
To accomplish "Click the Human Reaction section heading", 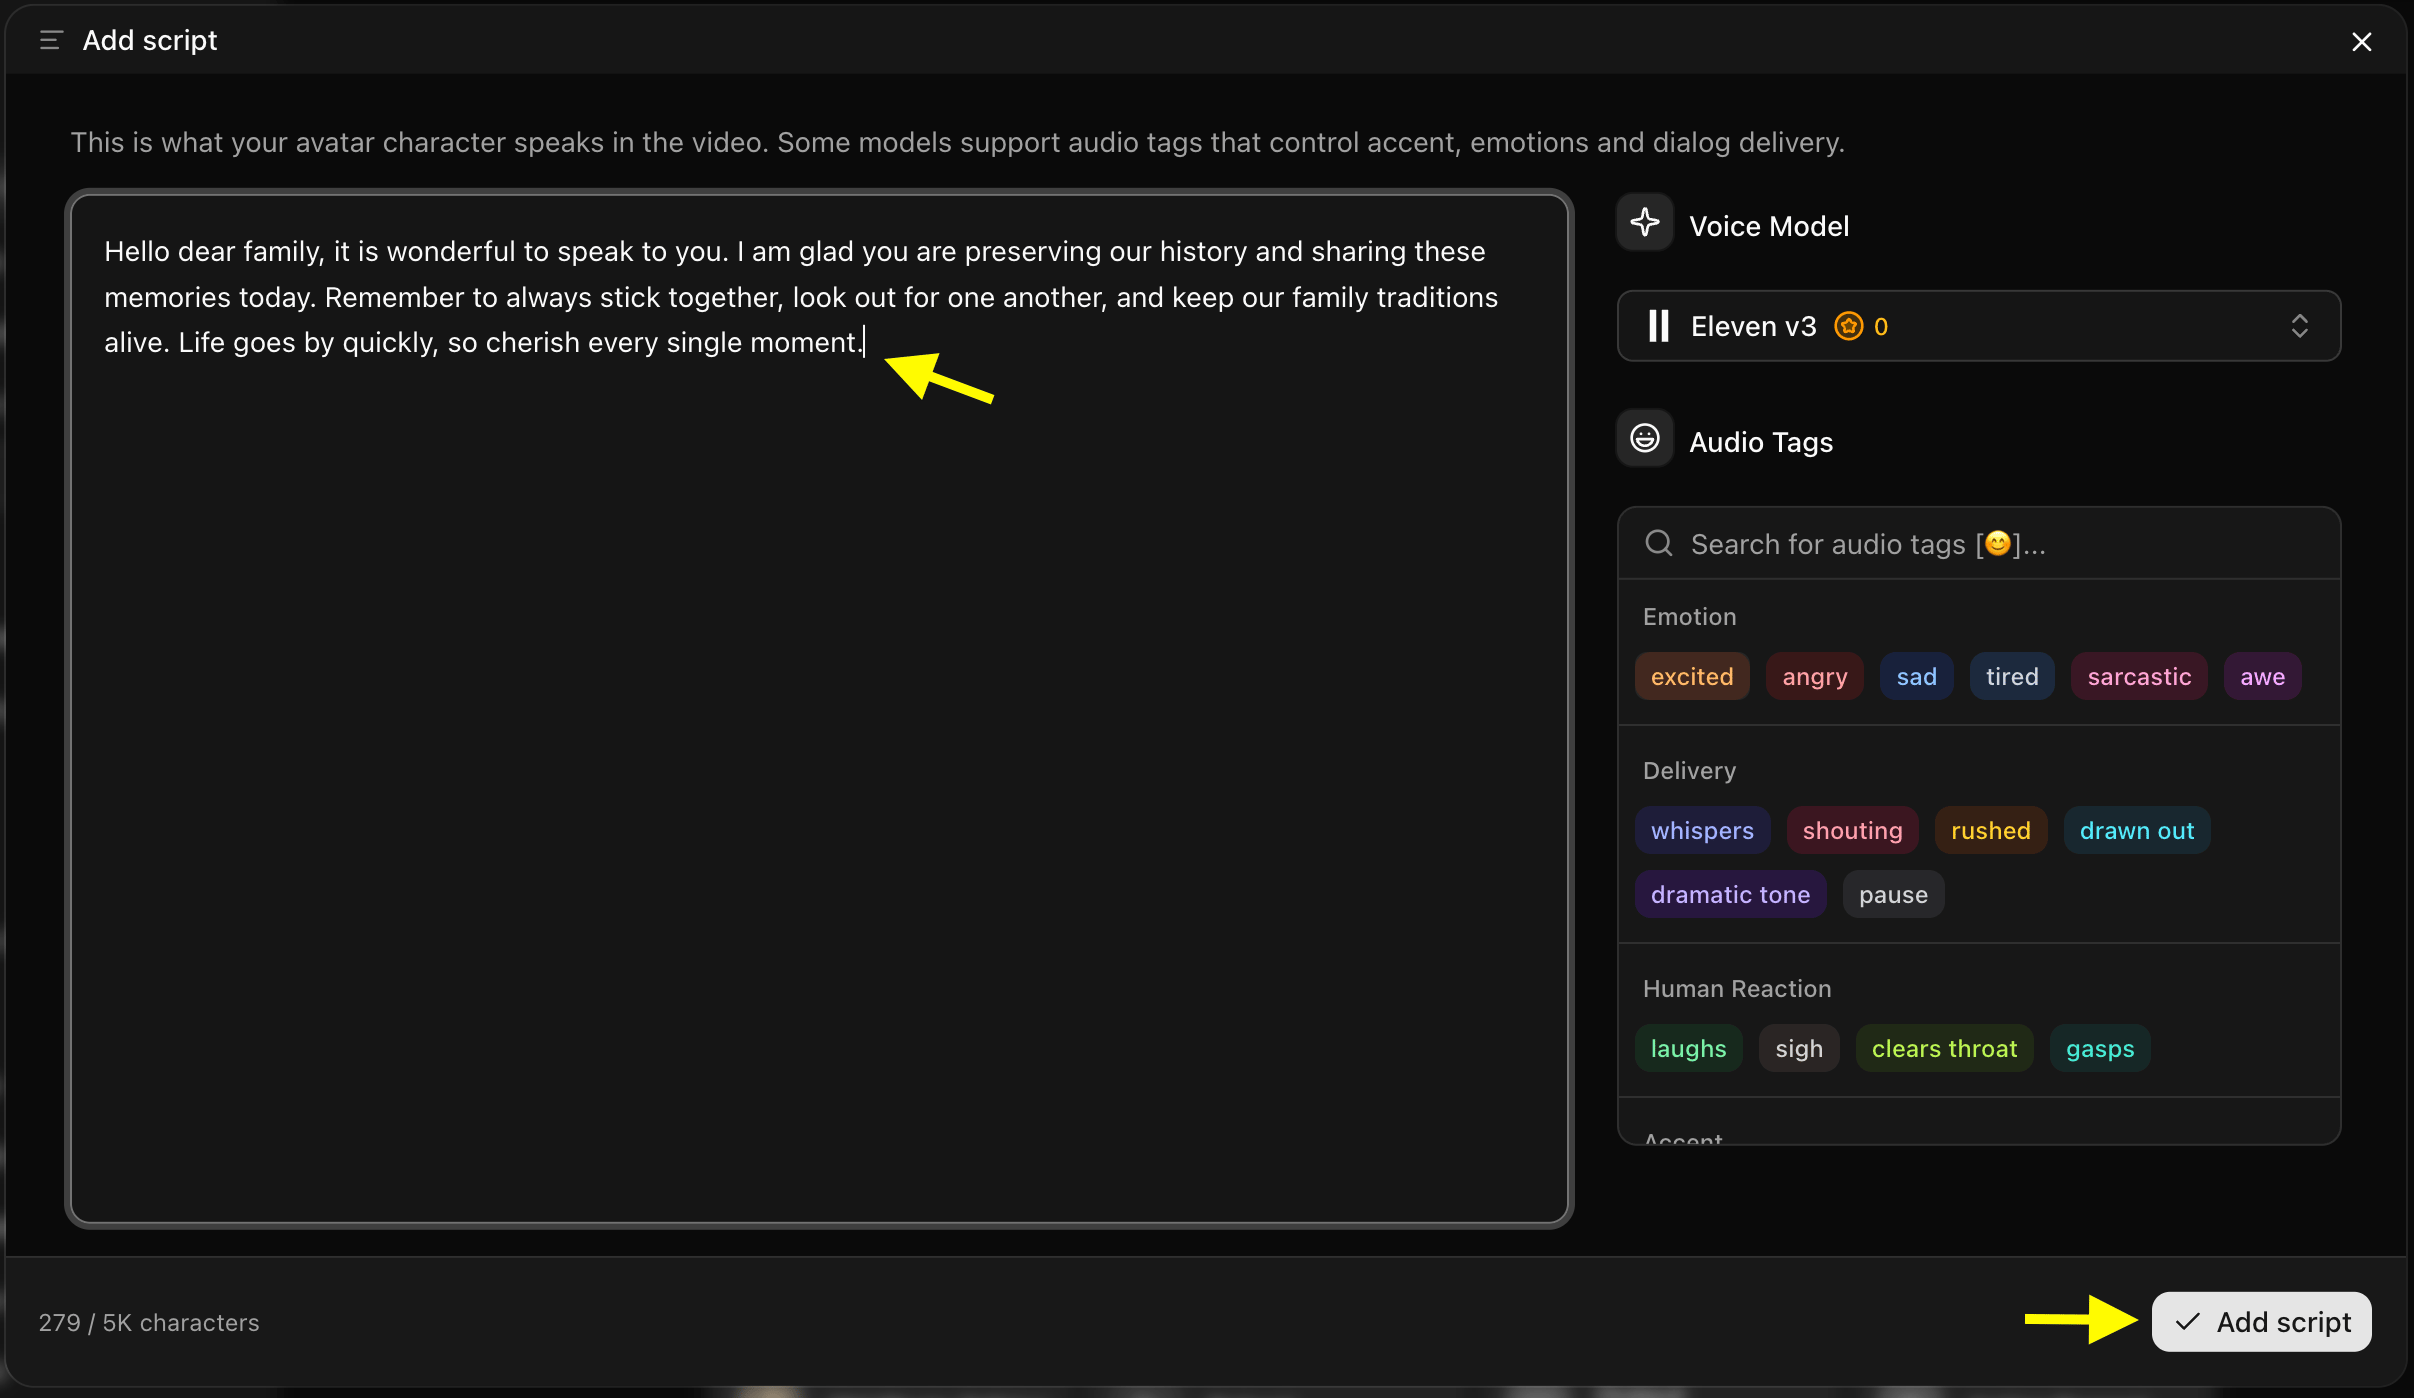I will coord(1737,988).
